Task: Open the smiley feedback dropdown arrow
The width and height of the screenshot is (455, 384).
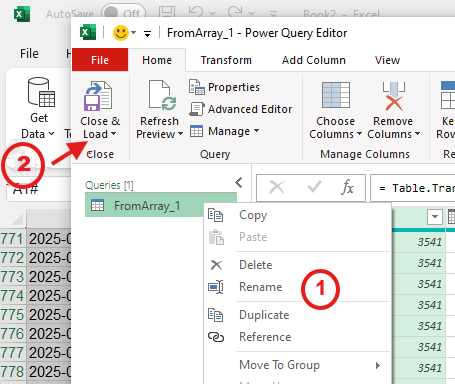Action: click(134, 33)
